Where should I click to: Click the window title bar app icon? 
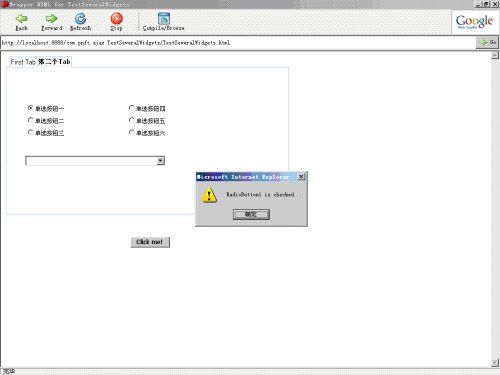pos(4,4)
